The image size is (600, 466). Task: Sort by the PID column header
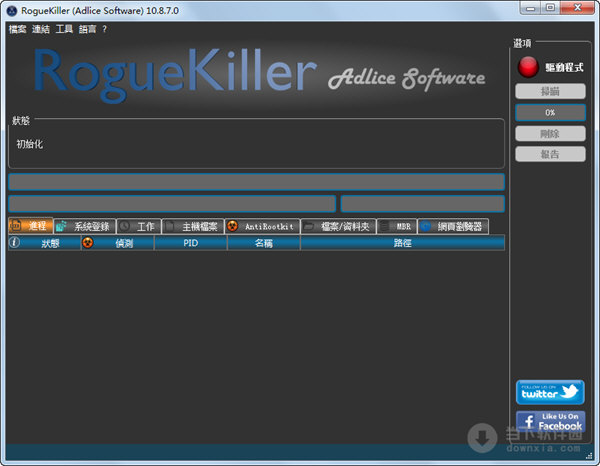191,243
